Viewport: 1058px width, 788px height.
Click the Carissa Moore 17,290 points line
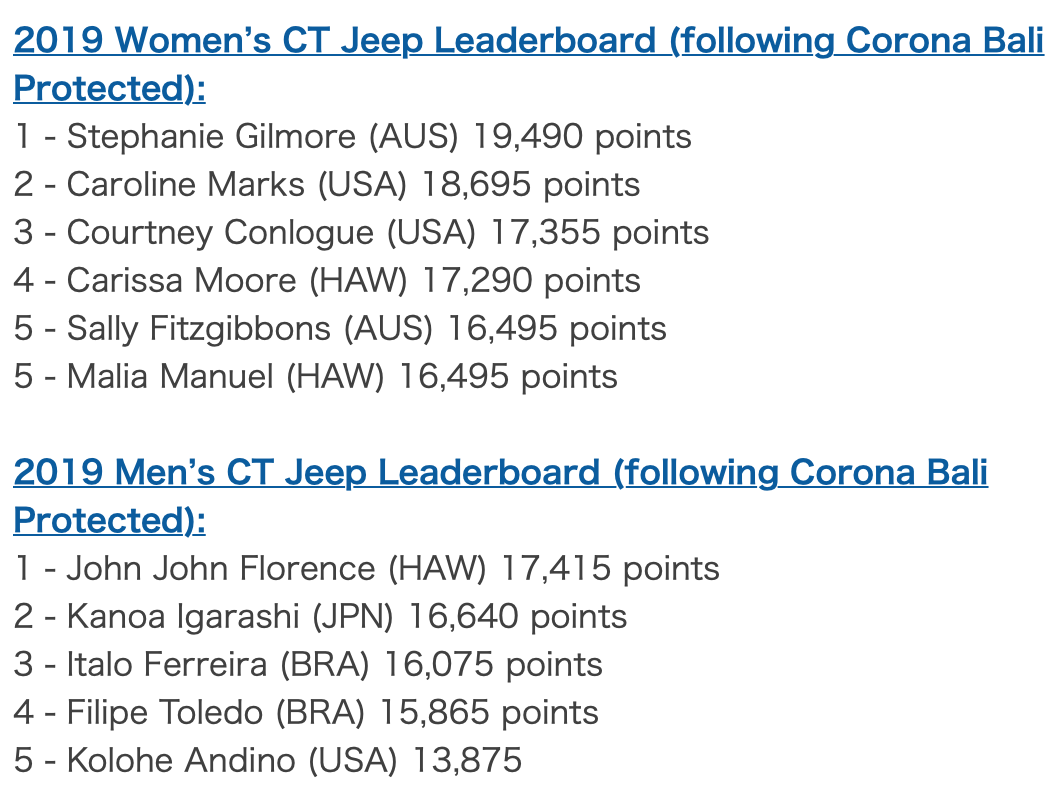(327, 281)
